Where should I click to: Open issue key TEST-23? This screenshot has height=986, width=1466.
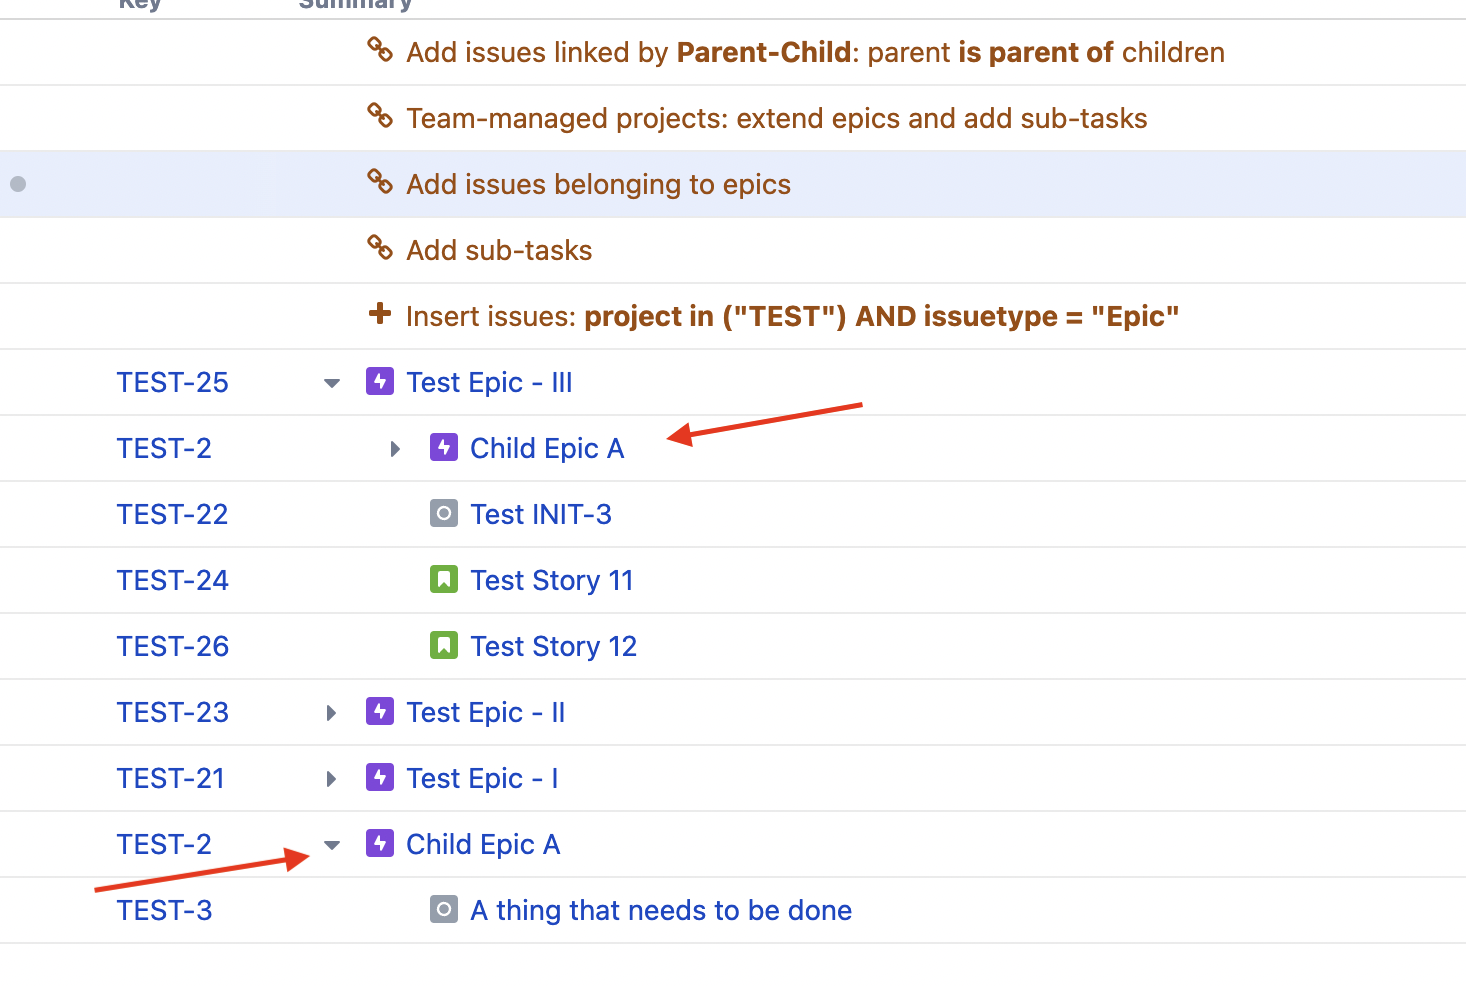coord(173,712)
